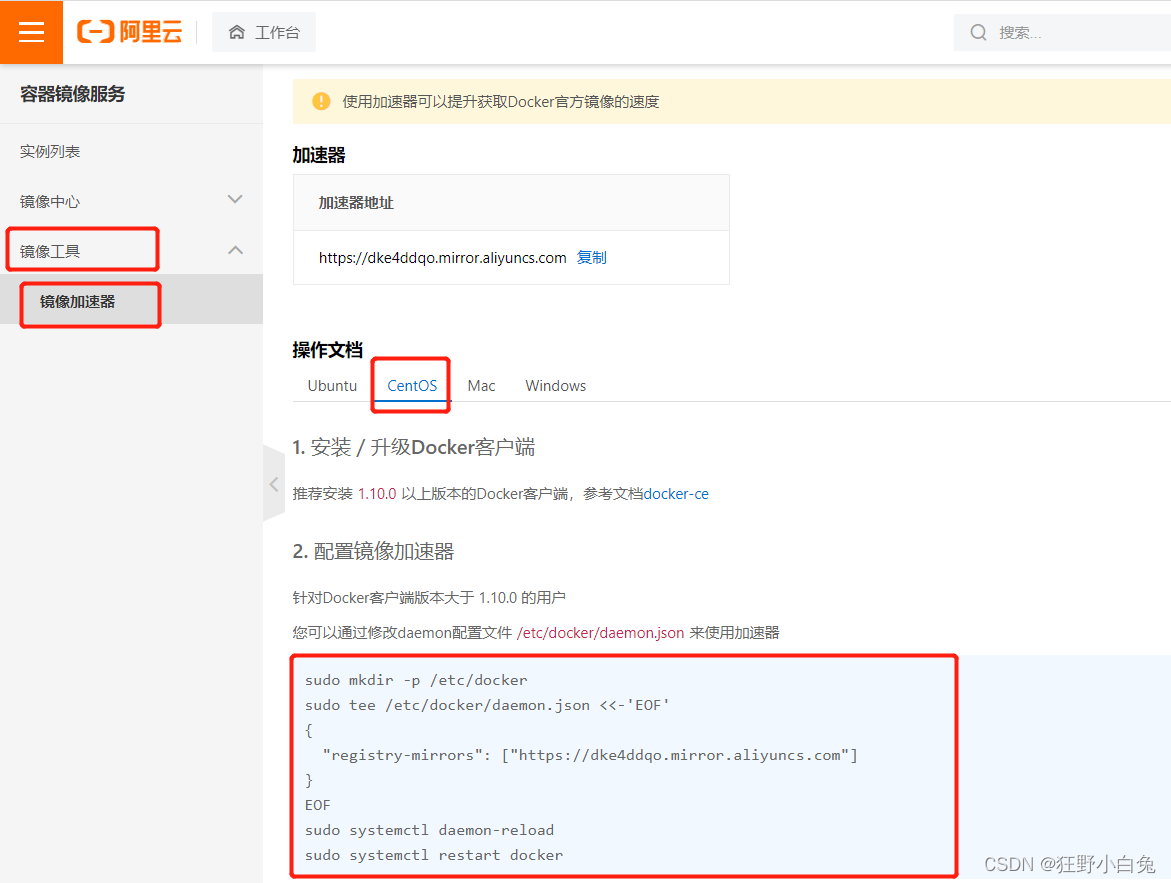Click the /etc/docker/daemon.json path text

[600, 633]
